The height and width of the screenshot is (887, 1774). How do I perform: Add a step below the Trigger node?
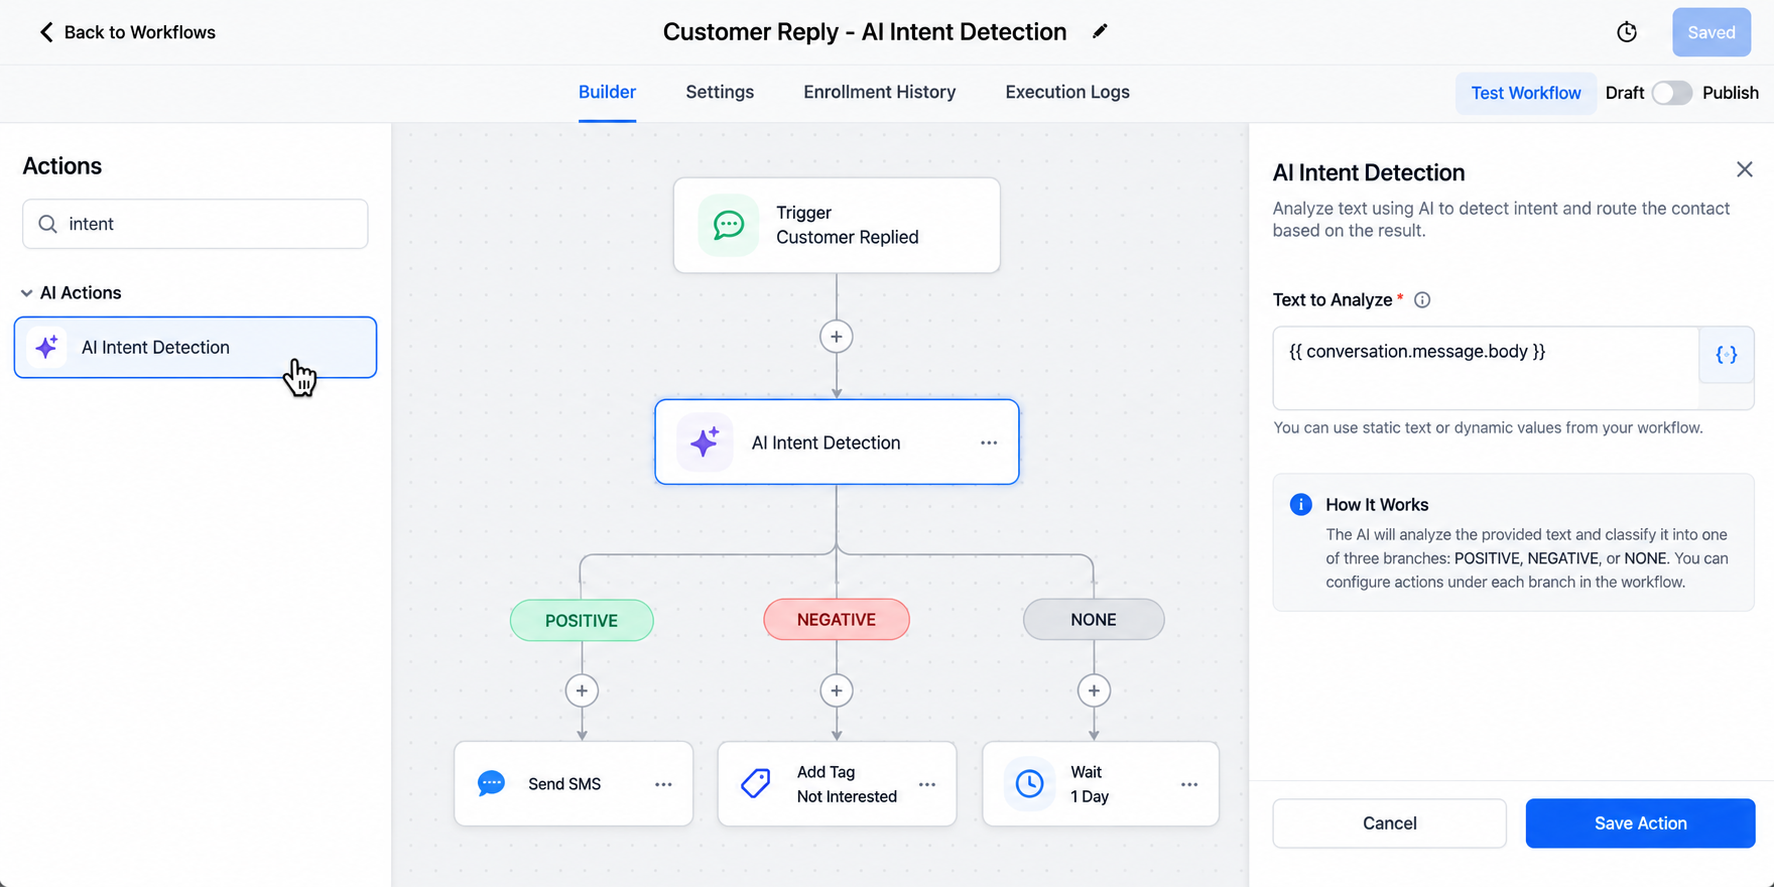tap(836, 337)
